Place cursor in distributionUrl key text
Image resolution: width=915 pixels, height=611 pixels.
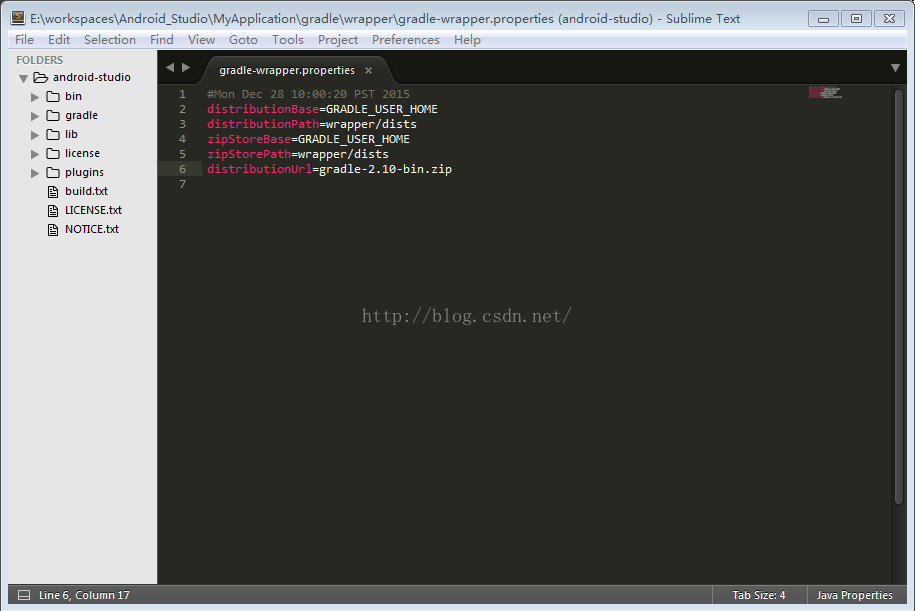[x=260, y=169]
